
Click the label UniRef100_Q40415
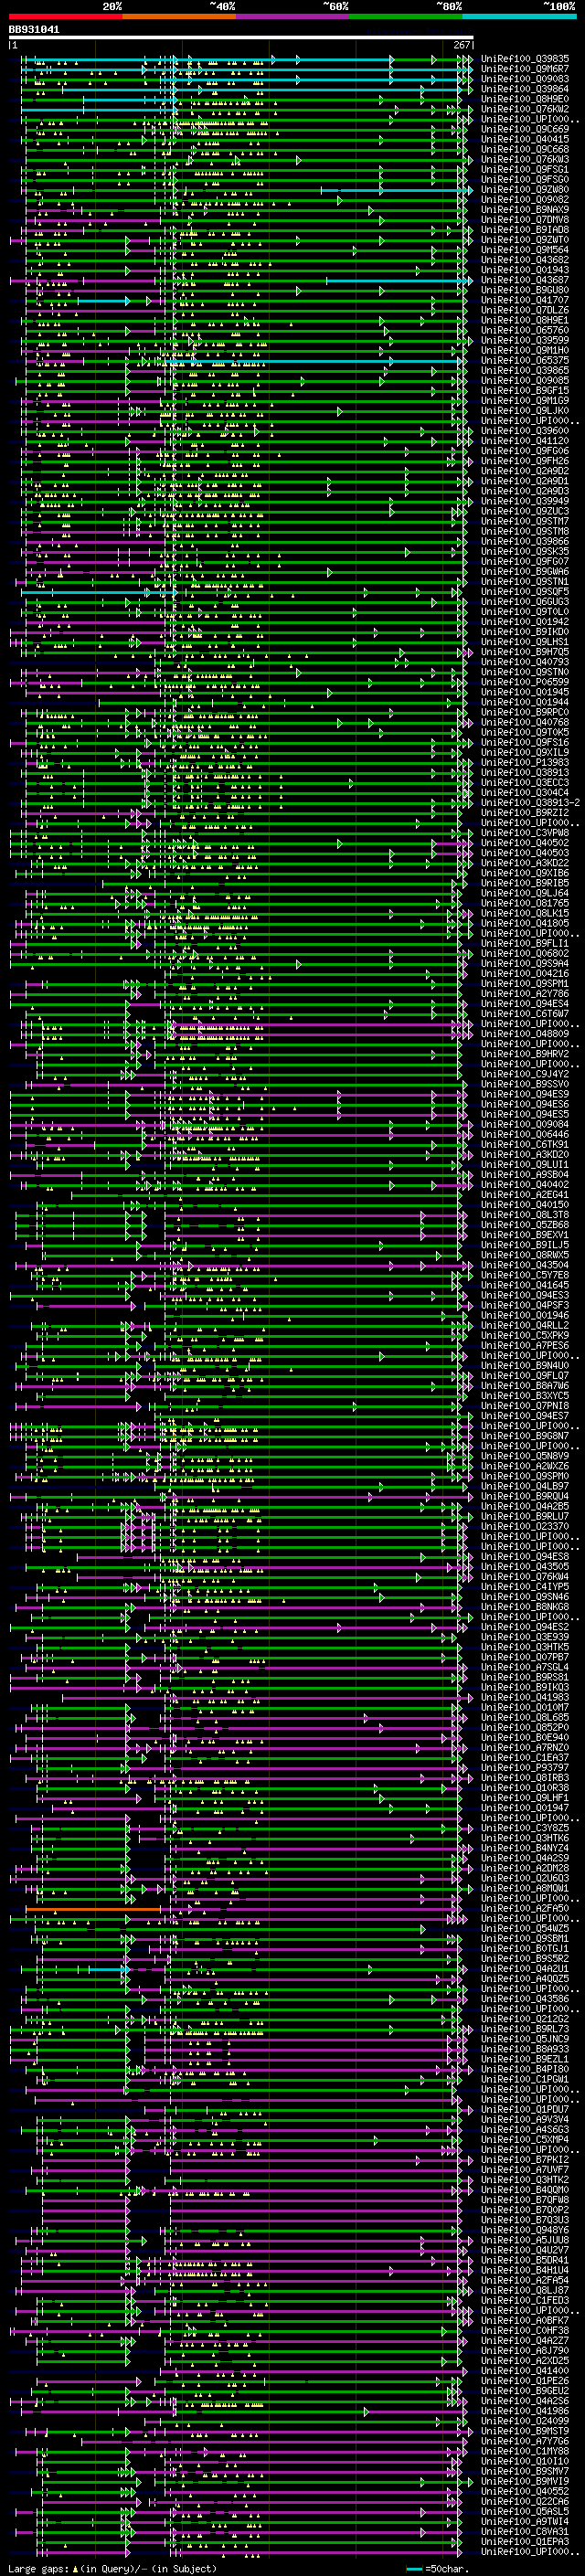(x=524, y=139)
